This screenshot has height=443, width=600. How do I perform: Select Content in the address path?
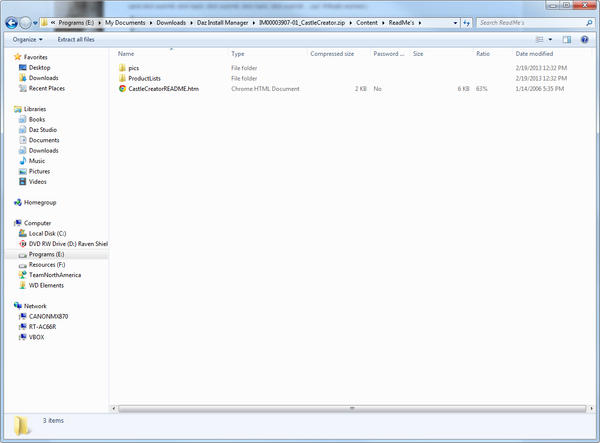(x=367, y=23)
